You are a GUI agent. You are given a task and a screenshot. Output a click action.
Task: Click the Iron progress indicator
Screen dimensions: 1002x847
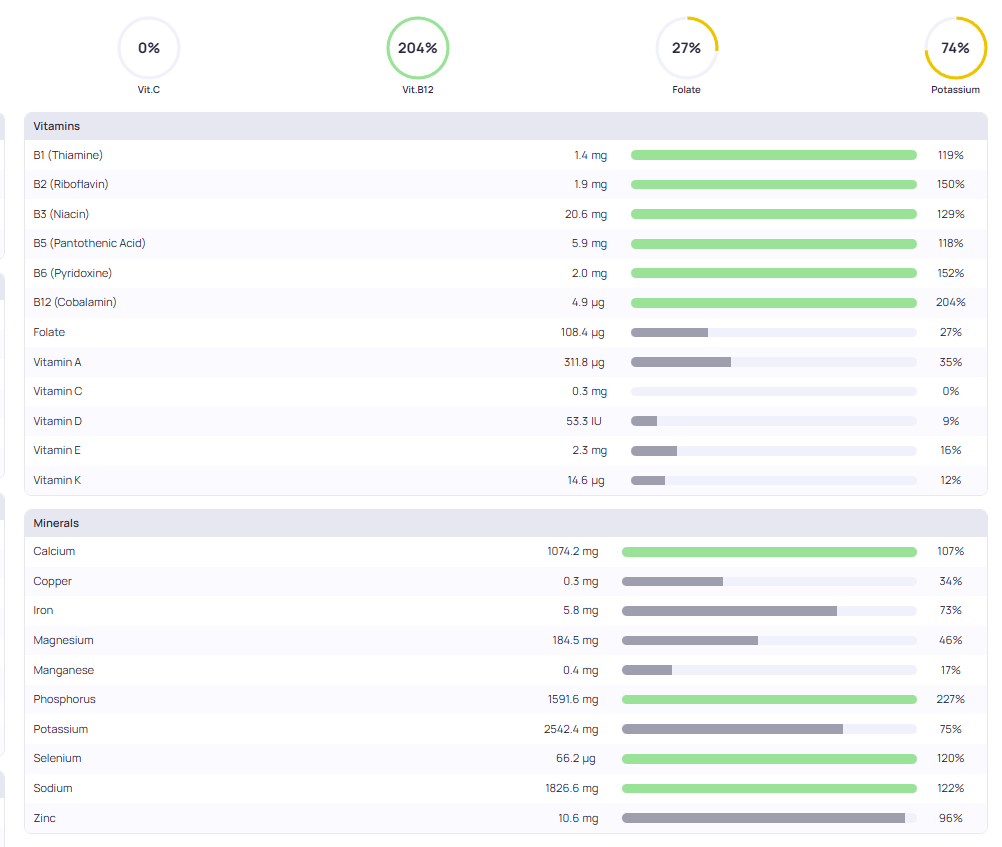(x=769, y=610)
